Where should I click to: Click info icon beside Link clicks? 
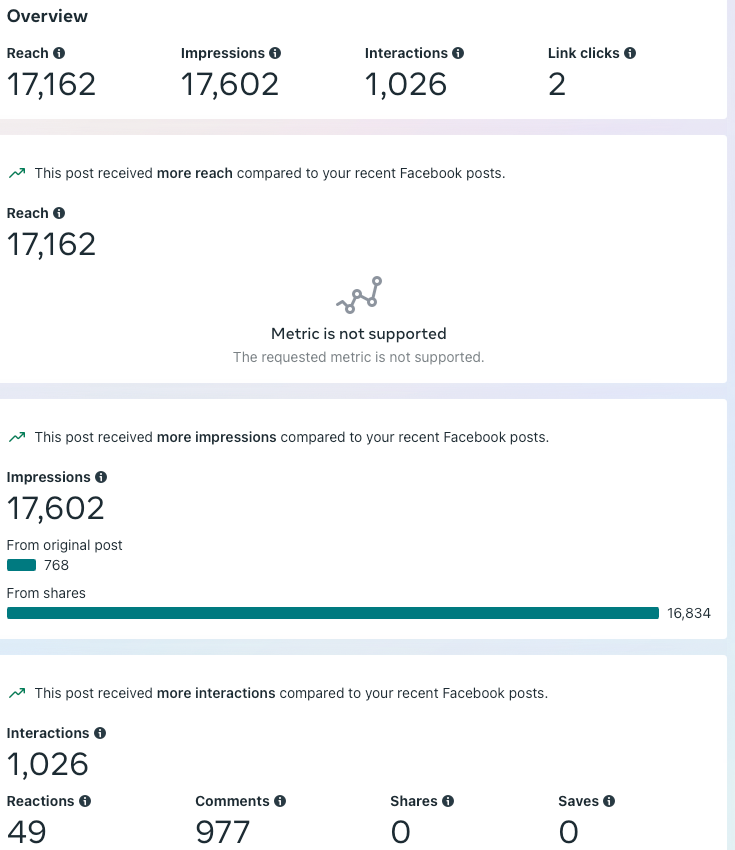pyautogui.click(x=630, y=53)
